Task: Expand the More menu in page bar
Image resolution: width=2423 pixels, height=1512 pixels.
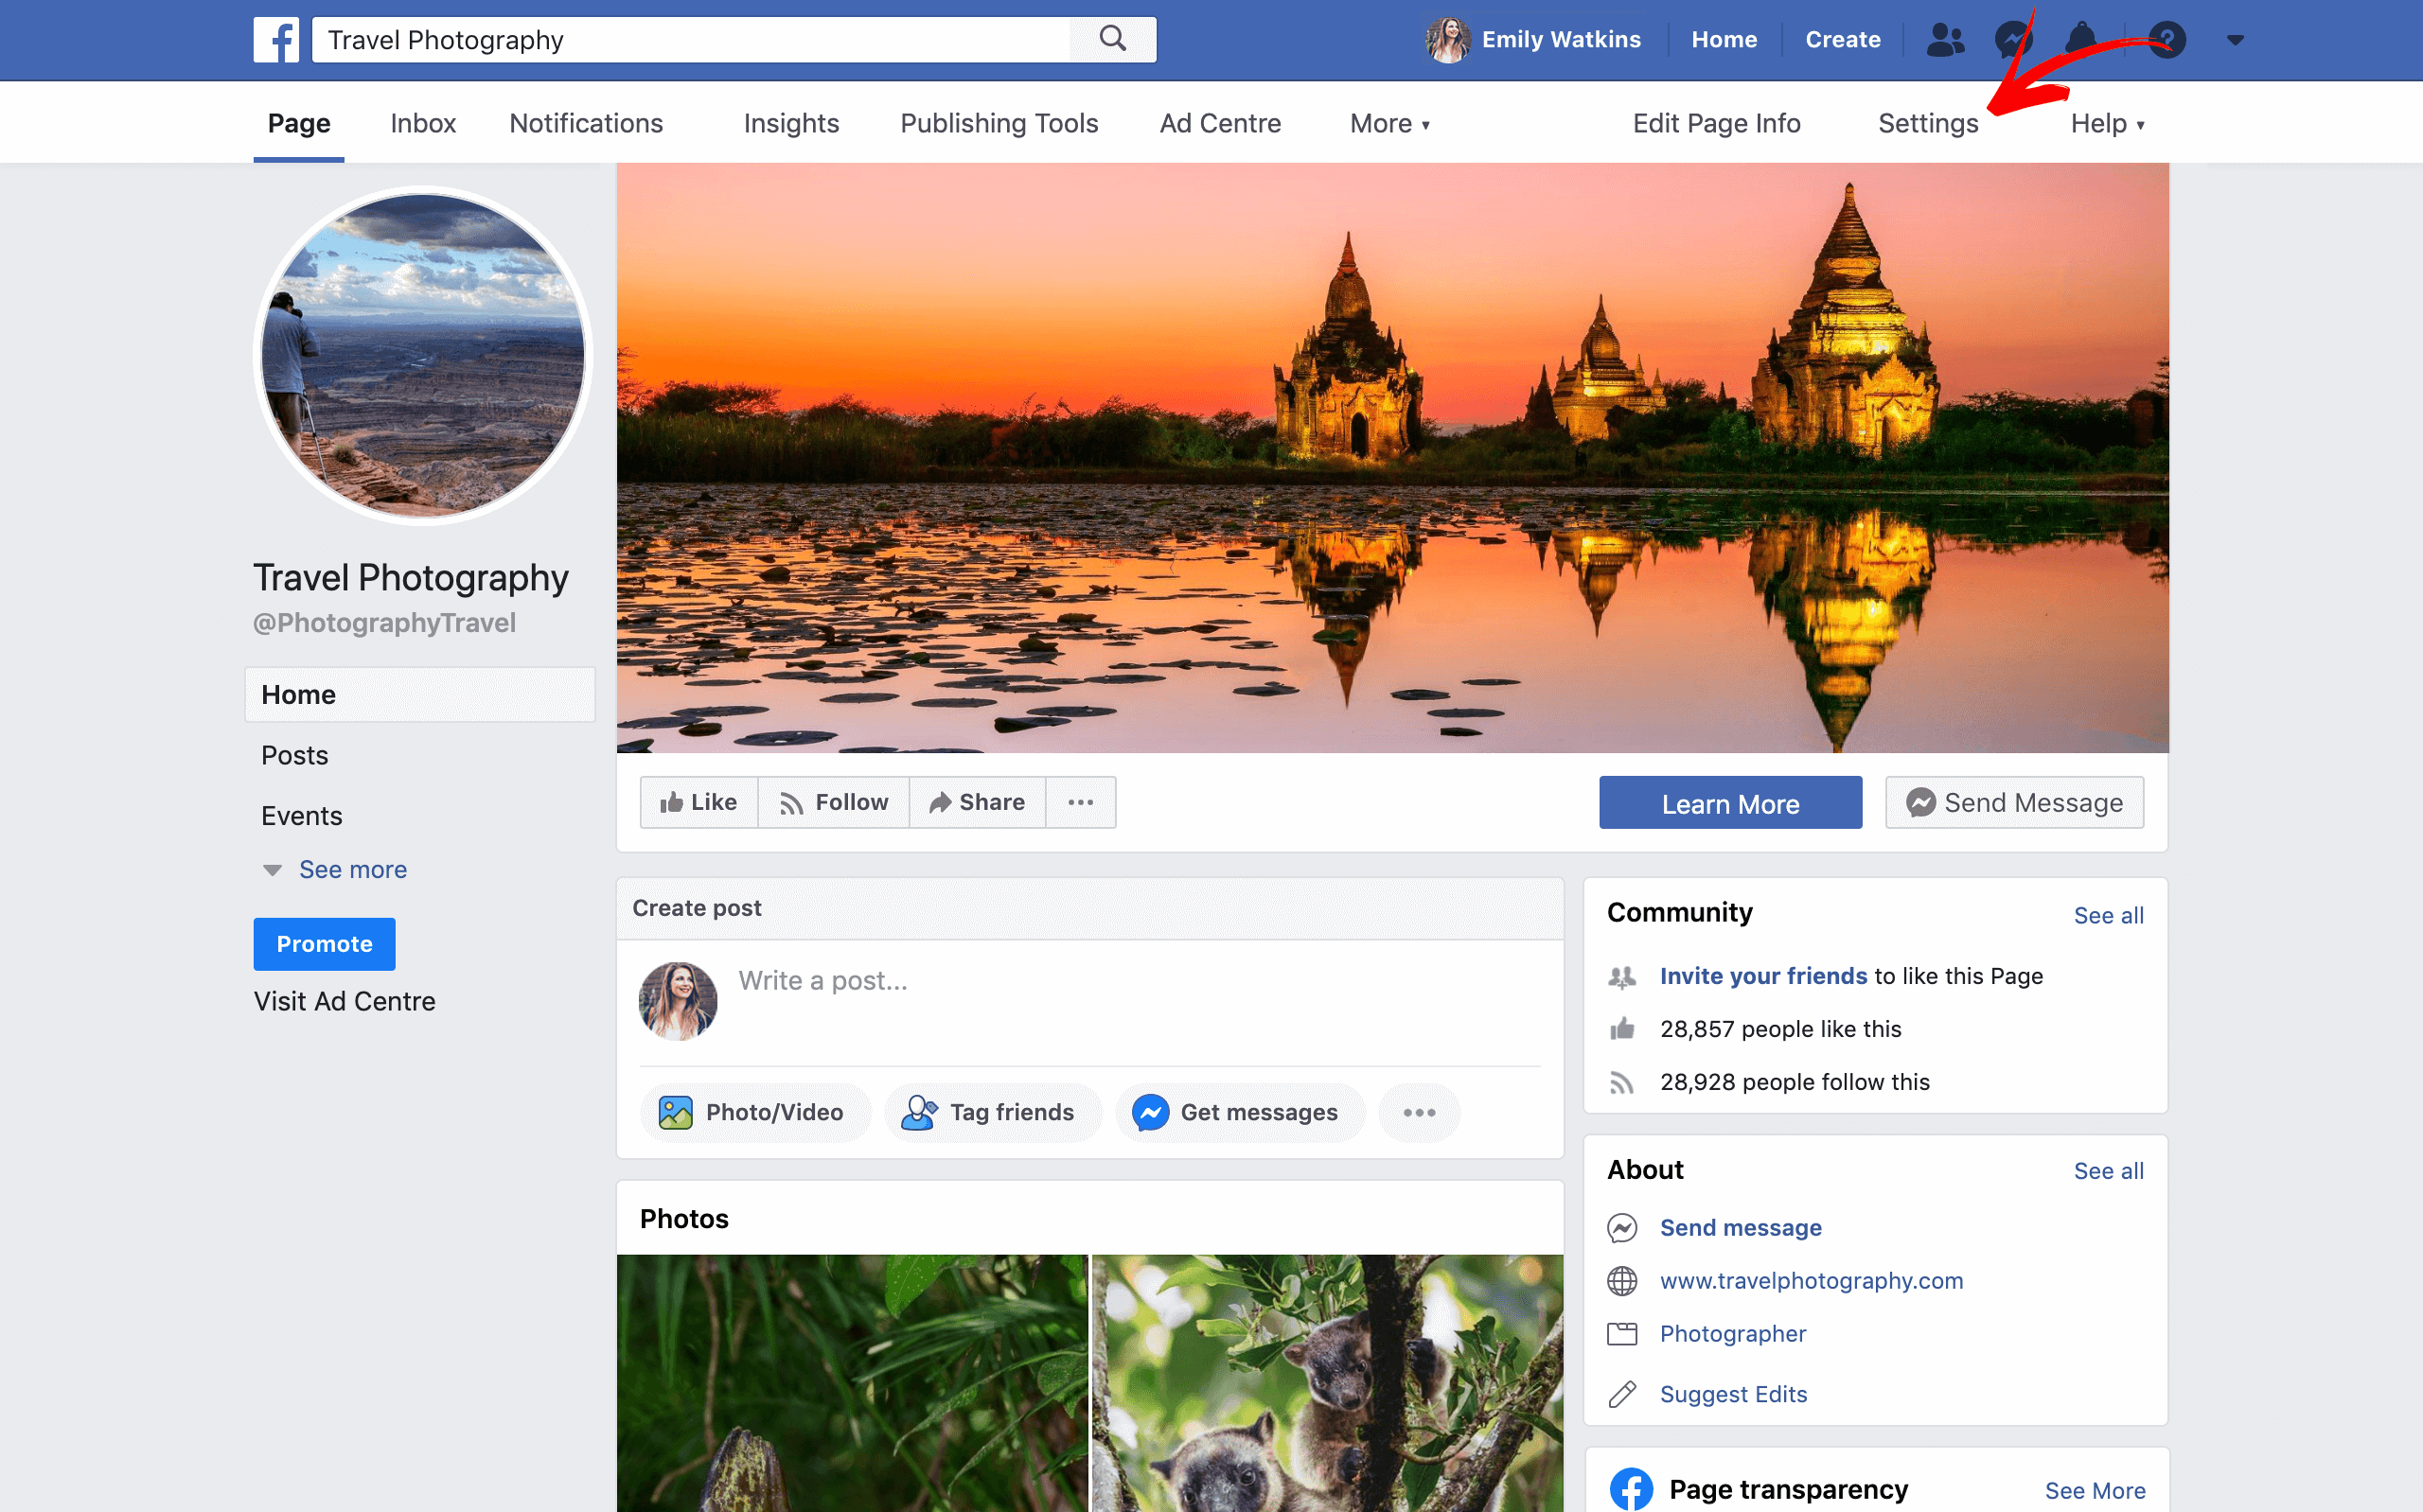Action: coord(1389,123)
